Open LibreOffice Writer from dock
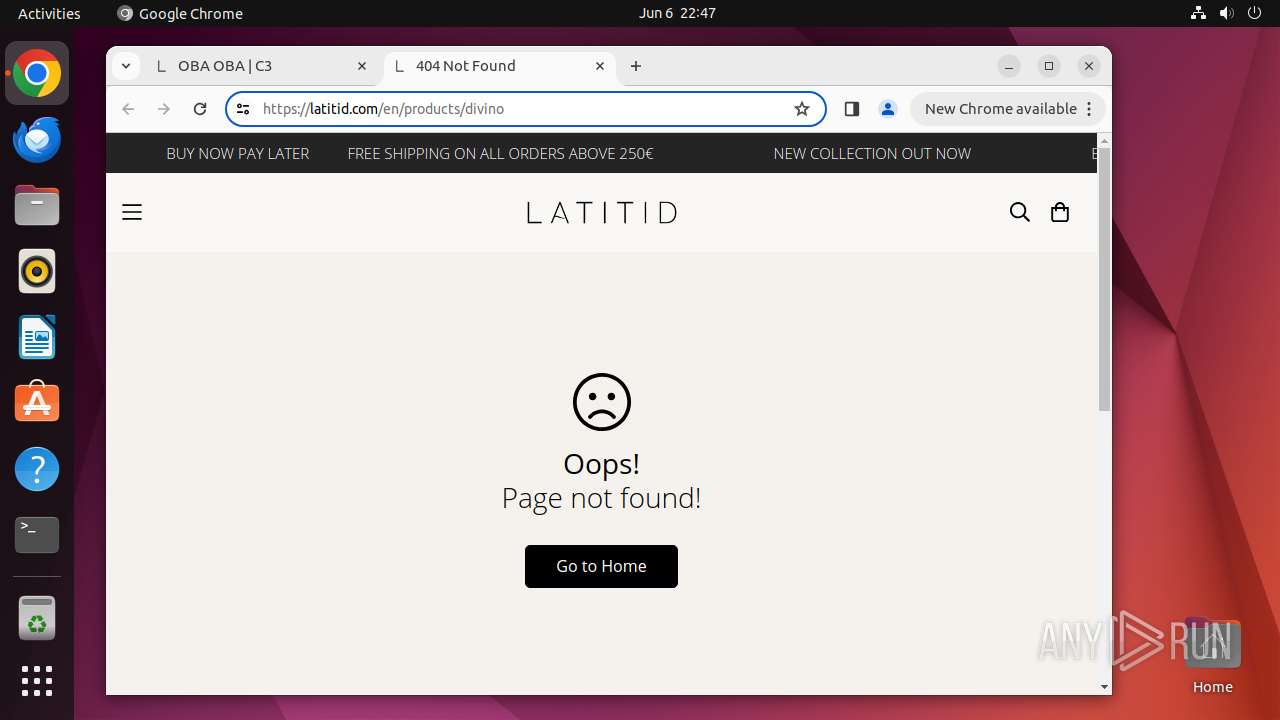1280x720 pixels. pos(37,337)
